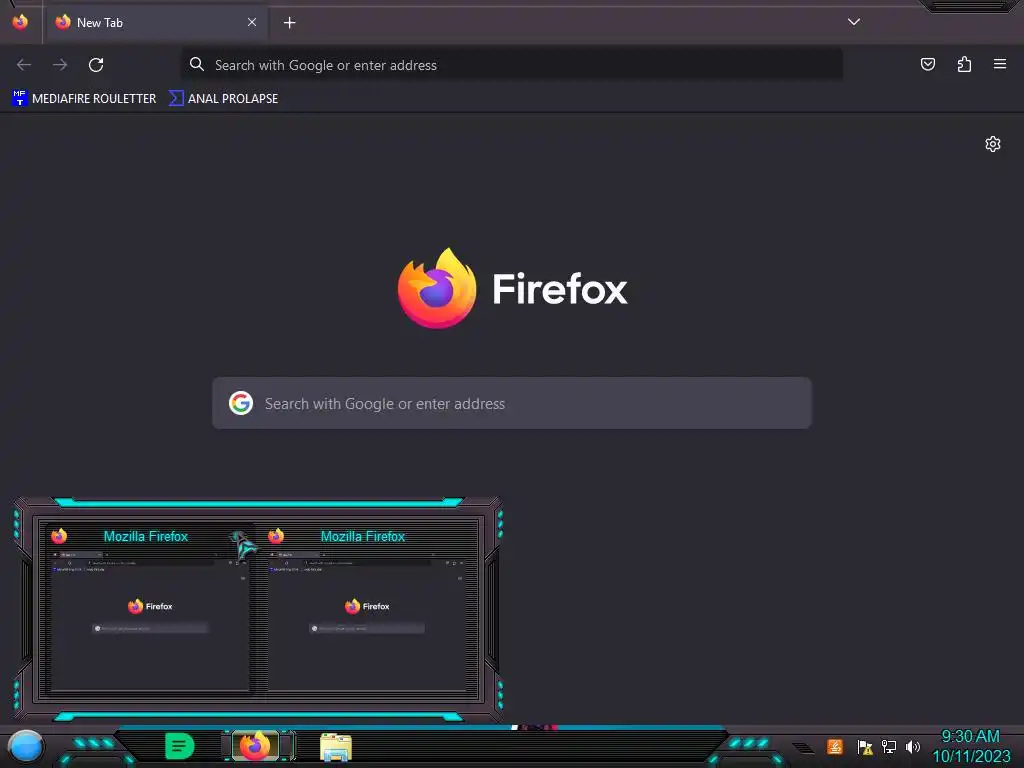Click the center Google search box
Viewport: 1024px width, 768px height.
click(x=512, y=403)
